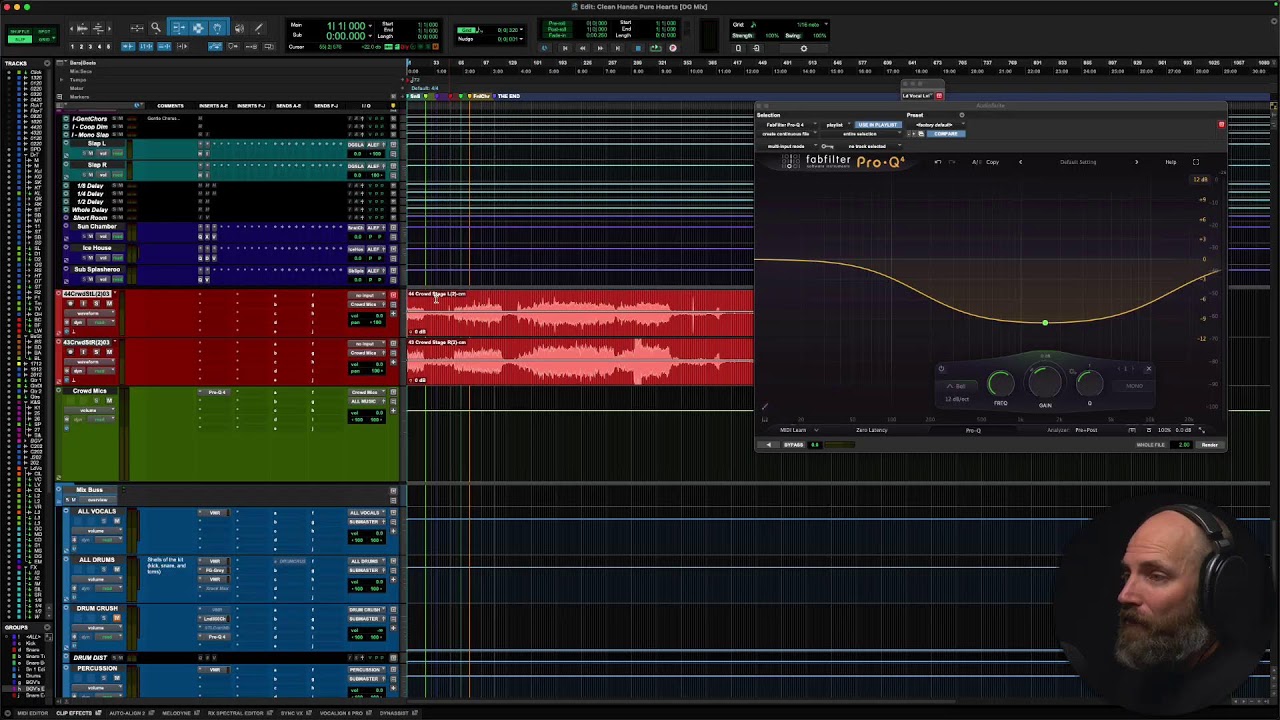Open the FabFilter Pro-Q 4 plugin selector
This screenshot has height=720, width=1280.
(x=788, y=125)
